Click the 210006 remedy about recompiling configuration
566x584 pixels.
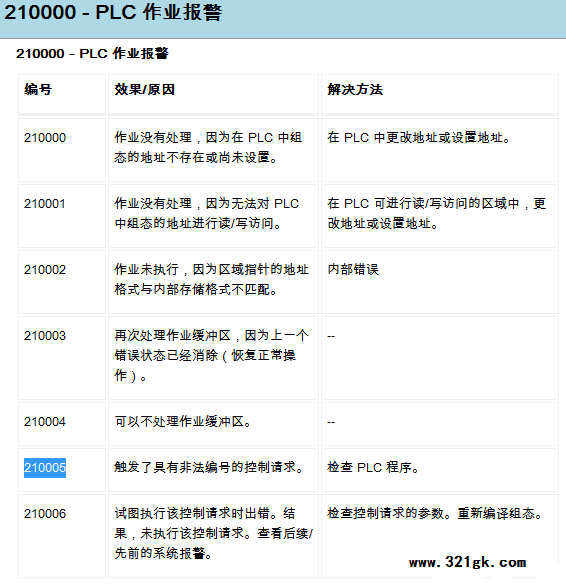pos(435,514)
